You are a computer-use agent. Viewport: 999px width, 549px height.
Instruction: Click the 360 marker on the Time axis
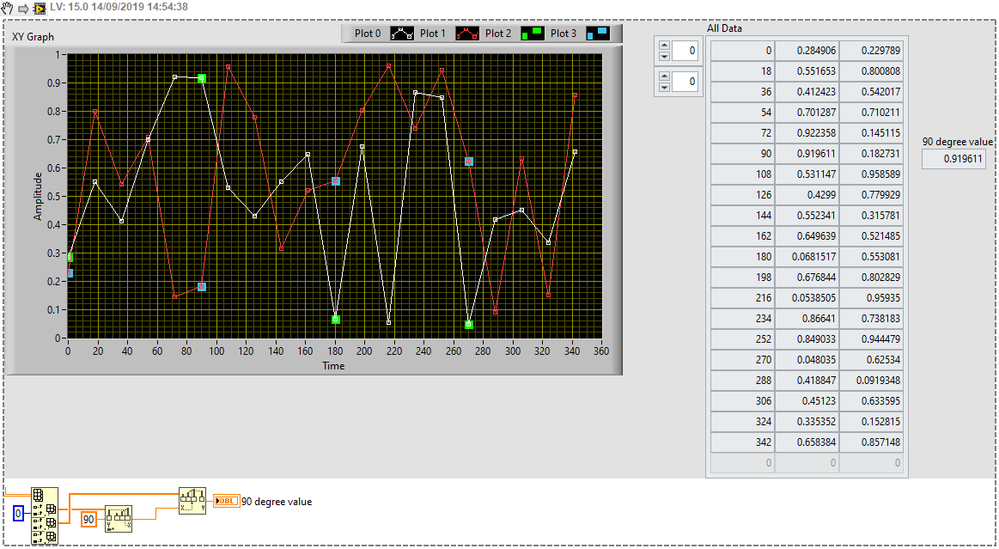point(601,352)
